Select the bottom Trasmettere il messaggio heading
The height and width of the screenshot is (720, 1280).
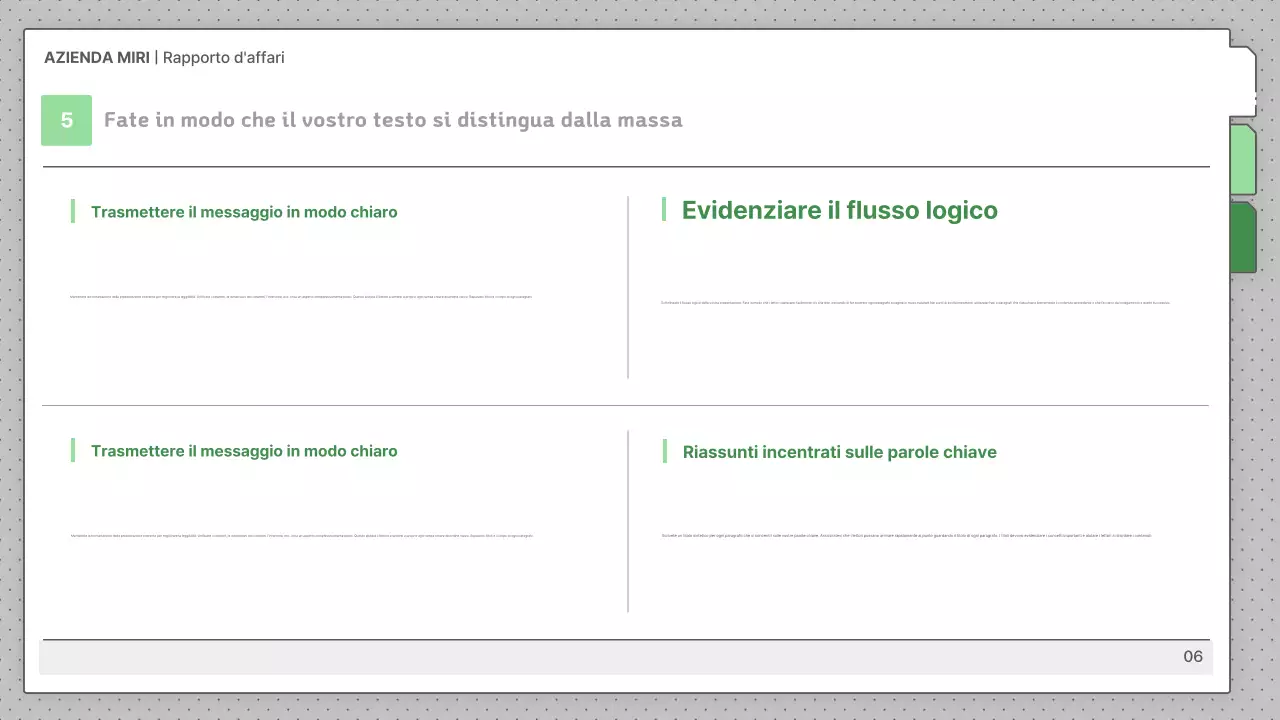tap(244, 451)
